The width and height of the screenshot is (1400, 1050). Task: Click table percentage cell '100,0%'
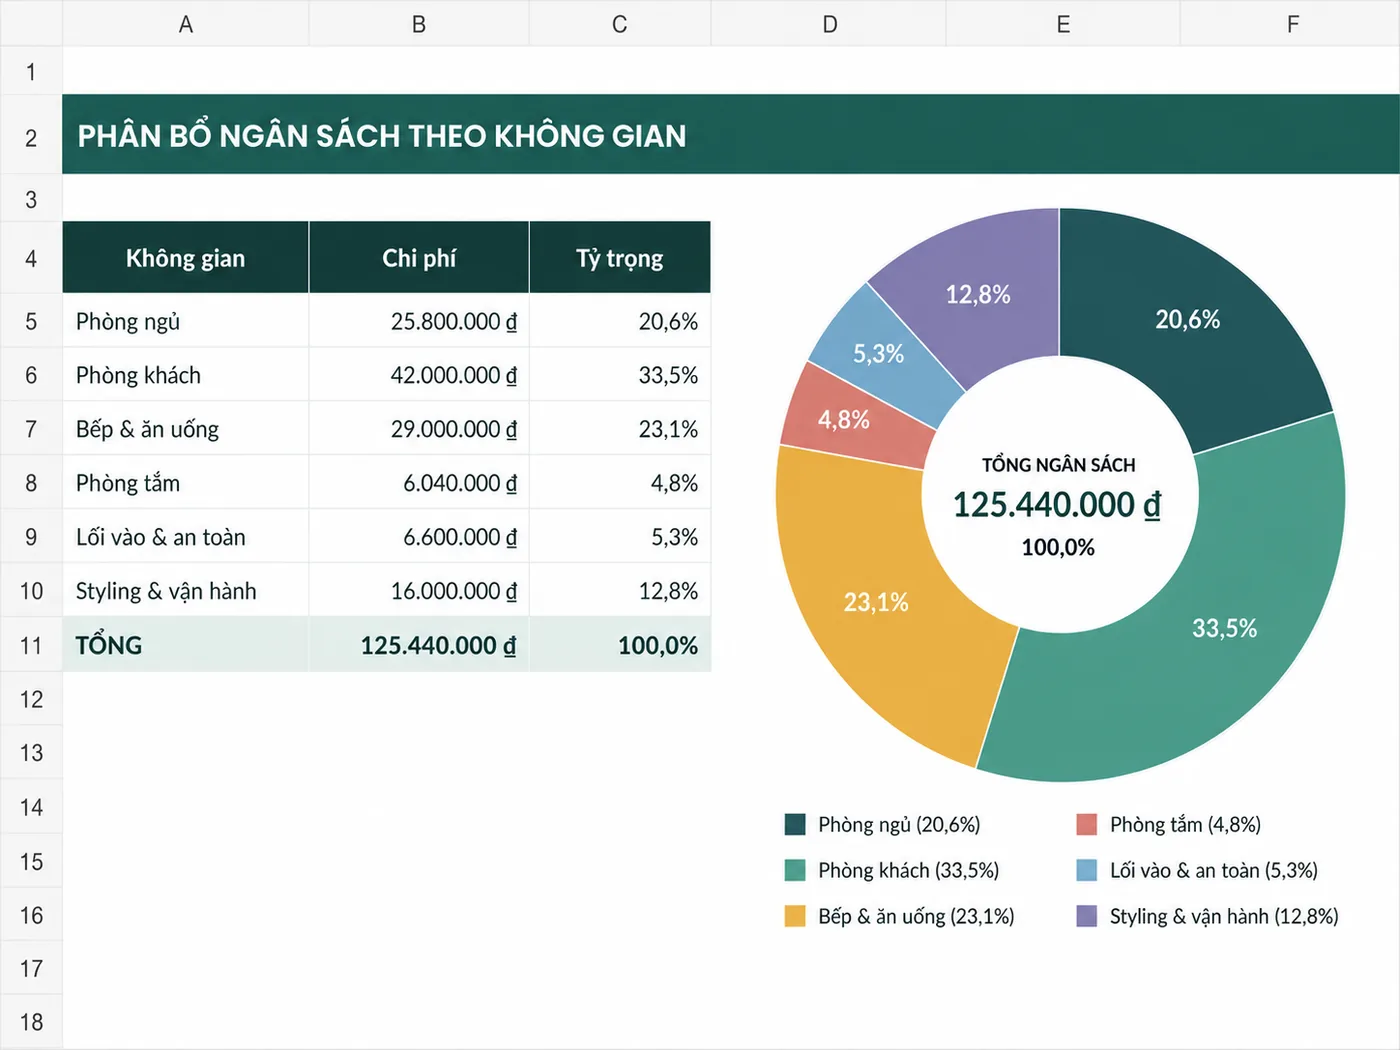click(620, 645)
